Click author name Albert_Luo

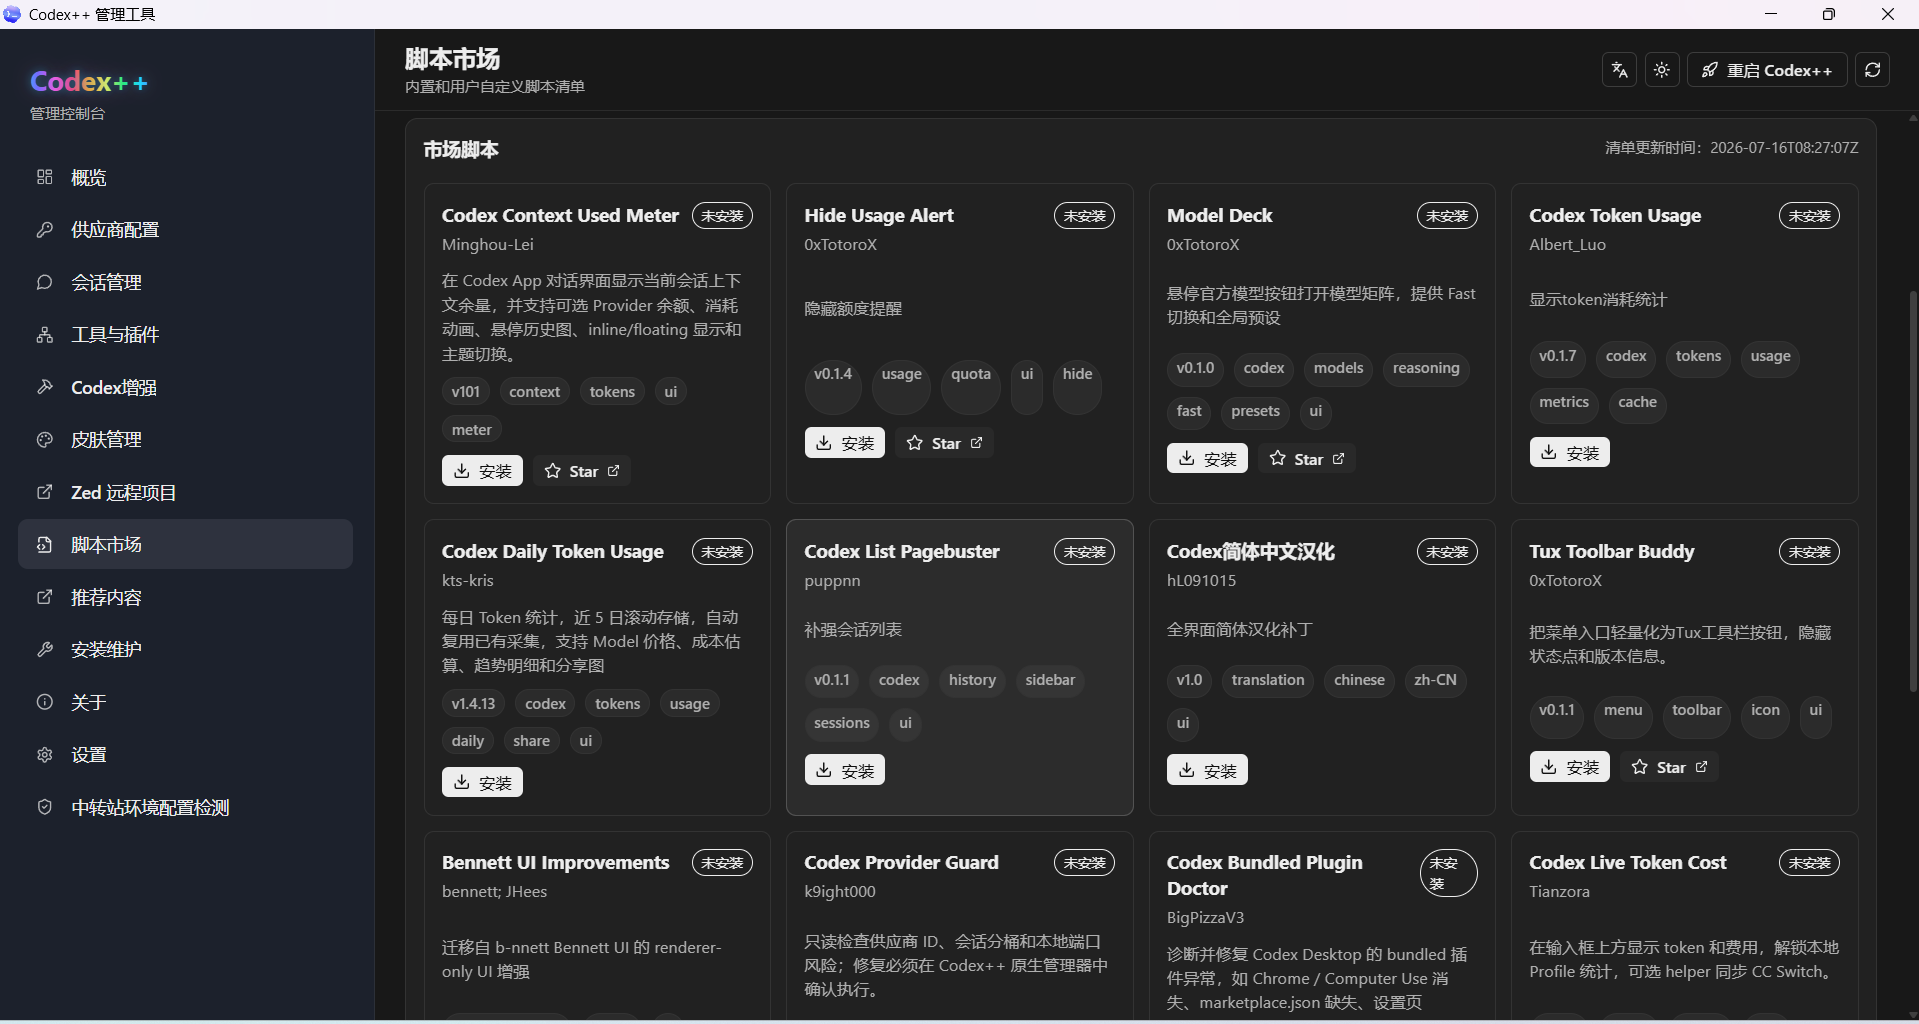click(1567, 245)
